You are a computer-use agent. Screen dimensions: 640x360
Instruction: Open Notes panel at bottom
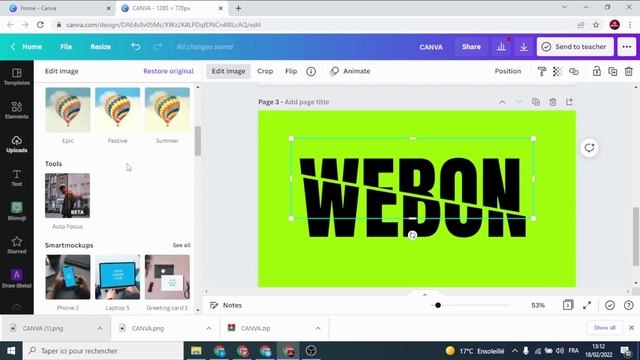click(x=226, y=305)
